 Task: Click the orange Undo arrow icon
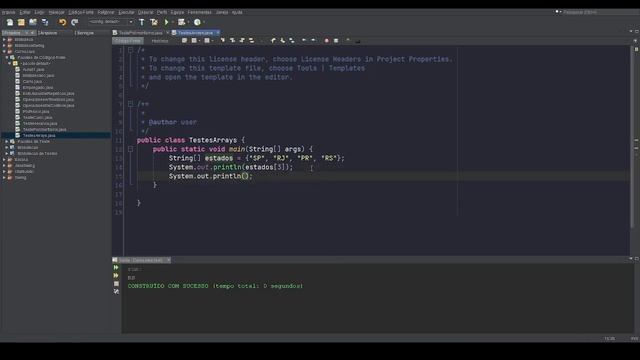click(x=62, y=22)
